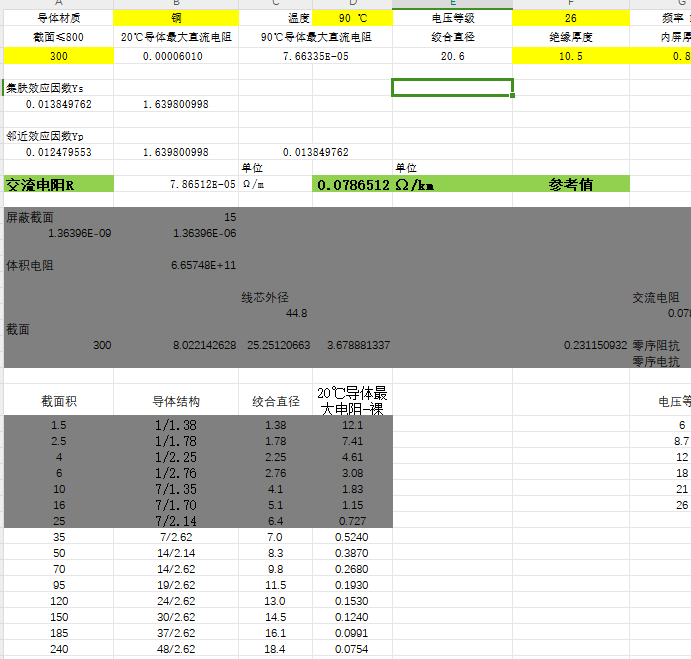Select the column A header
The width and height of the screenshot is (691, 659).
click(x=58, y=4)
